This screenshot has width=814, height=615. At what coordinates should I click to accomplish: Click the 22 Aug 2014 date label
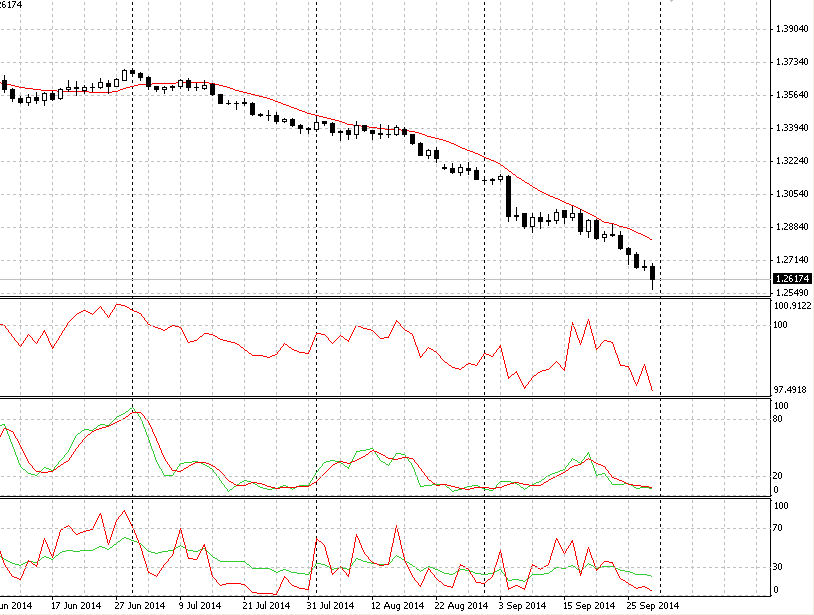[461, 606]
